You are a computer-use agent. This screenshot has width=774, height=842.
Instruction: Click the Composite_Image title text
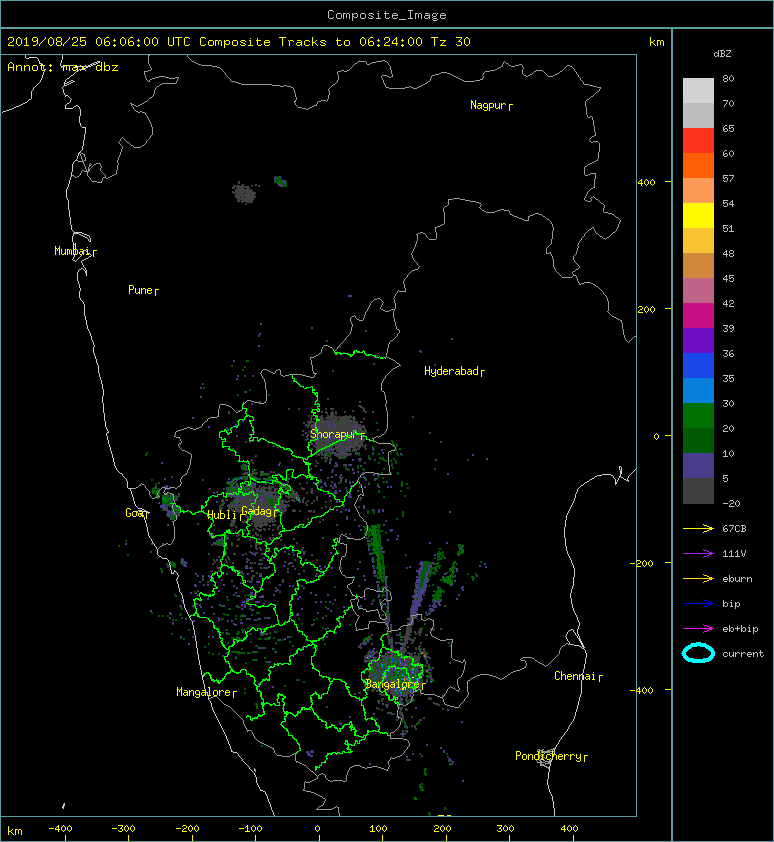tap(387, 15)
